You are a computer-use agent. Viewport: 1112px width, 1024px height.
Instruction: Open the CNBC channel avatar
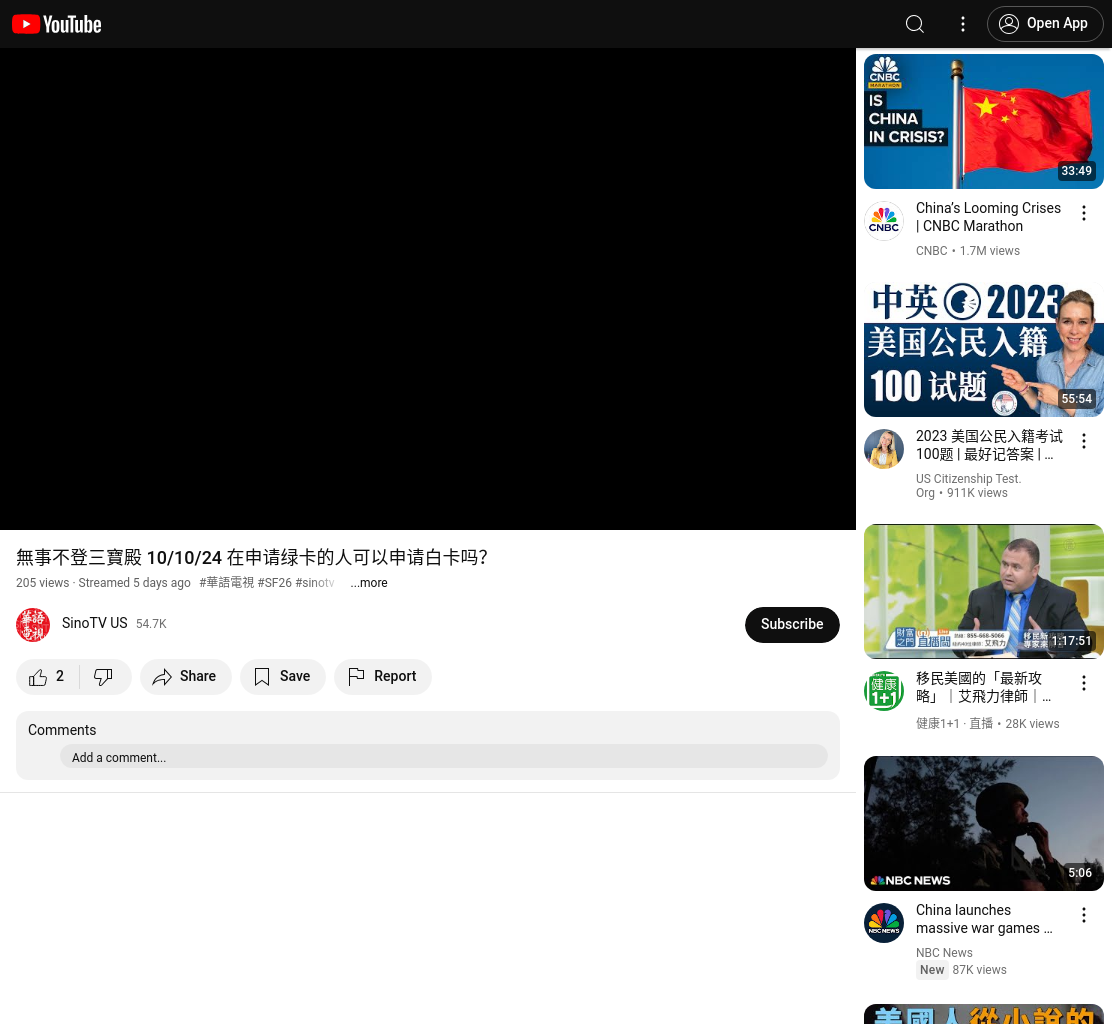tap(884, 221)
